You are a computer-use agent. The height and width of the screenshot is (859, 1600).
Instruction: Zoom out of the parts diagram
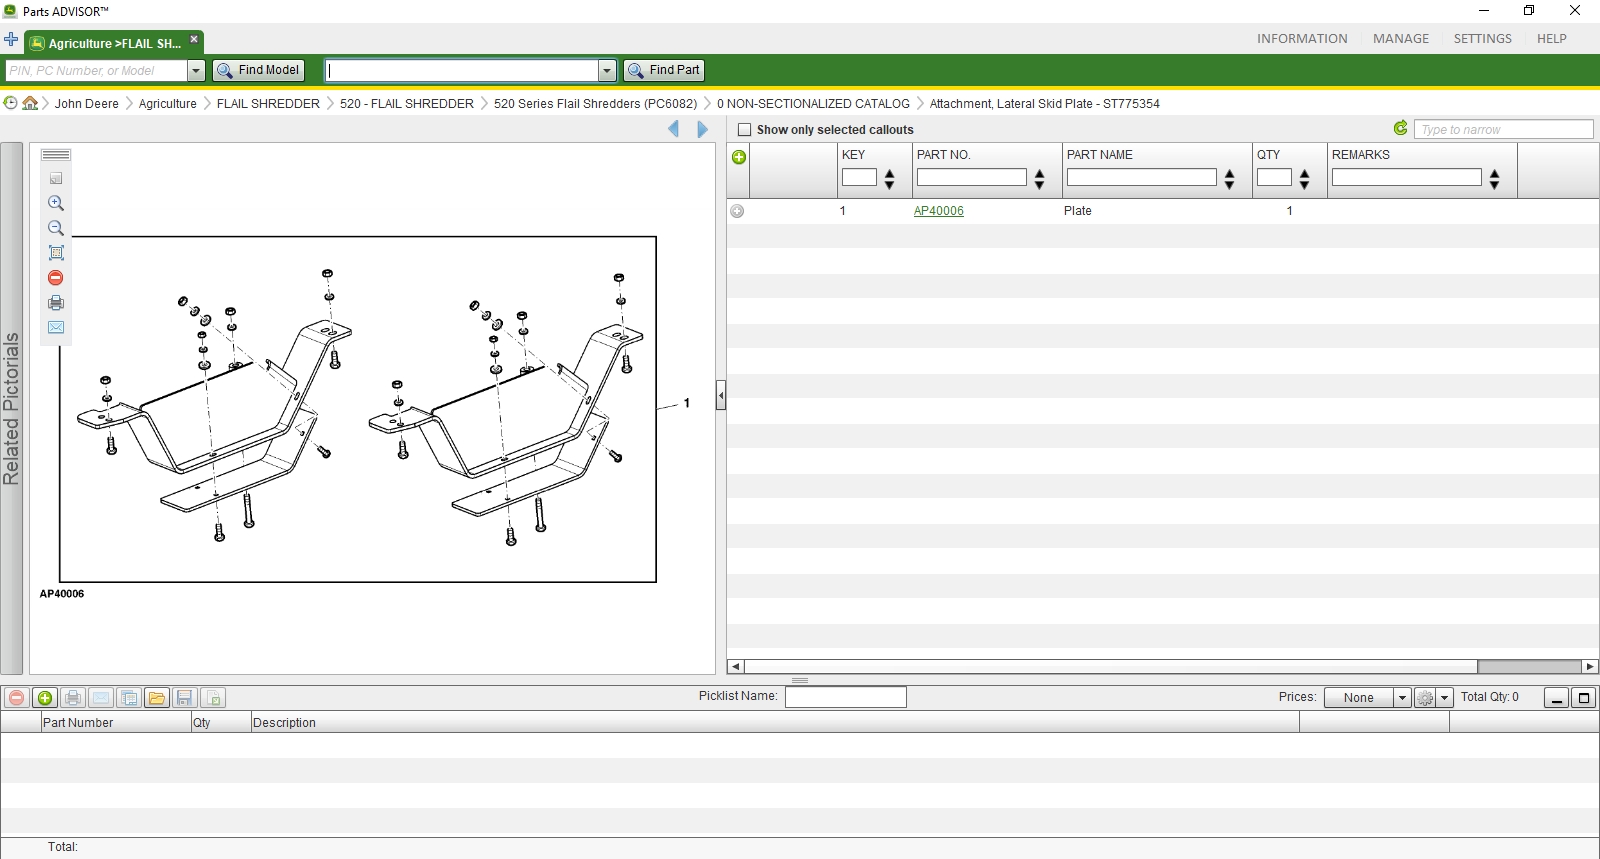(x=56, y=228)
